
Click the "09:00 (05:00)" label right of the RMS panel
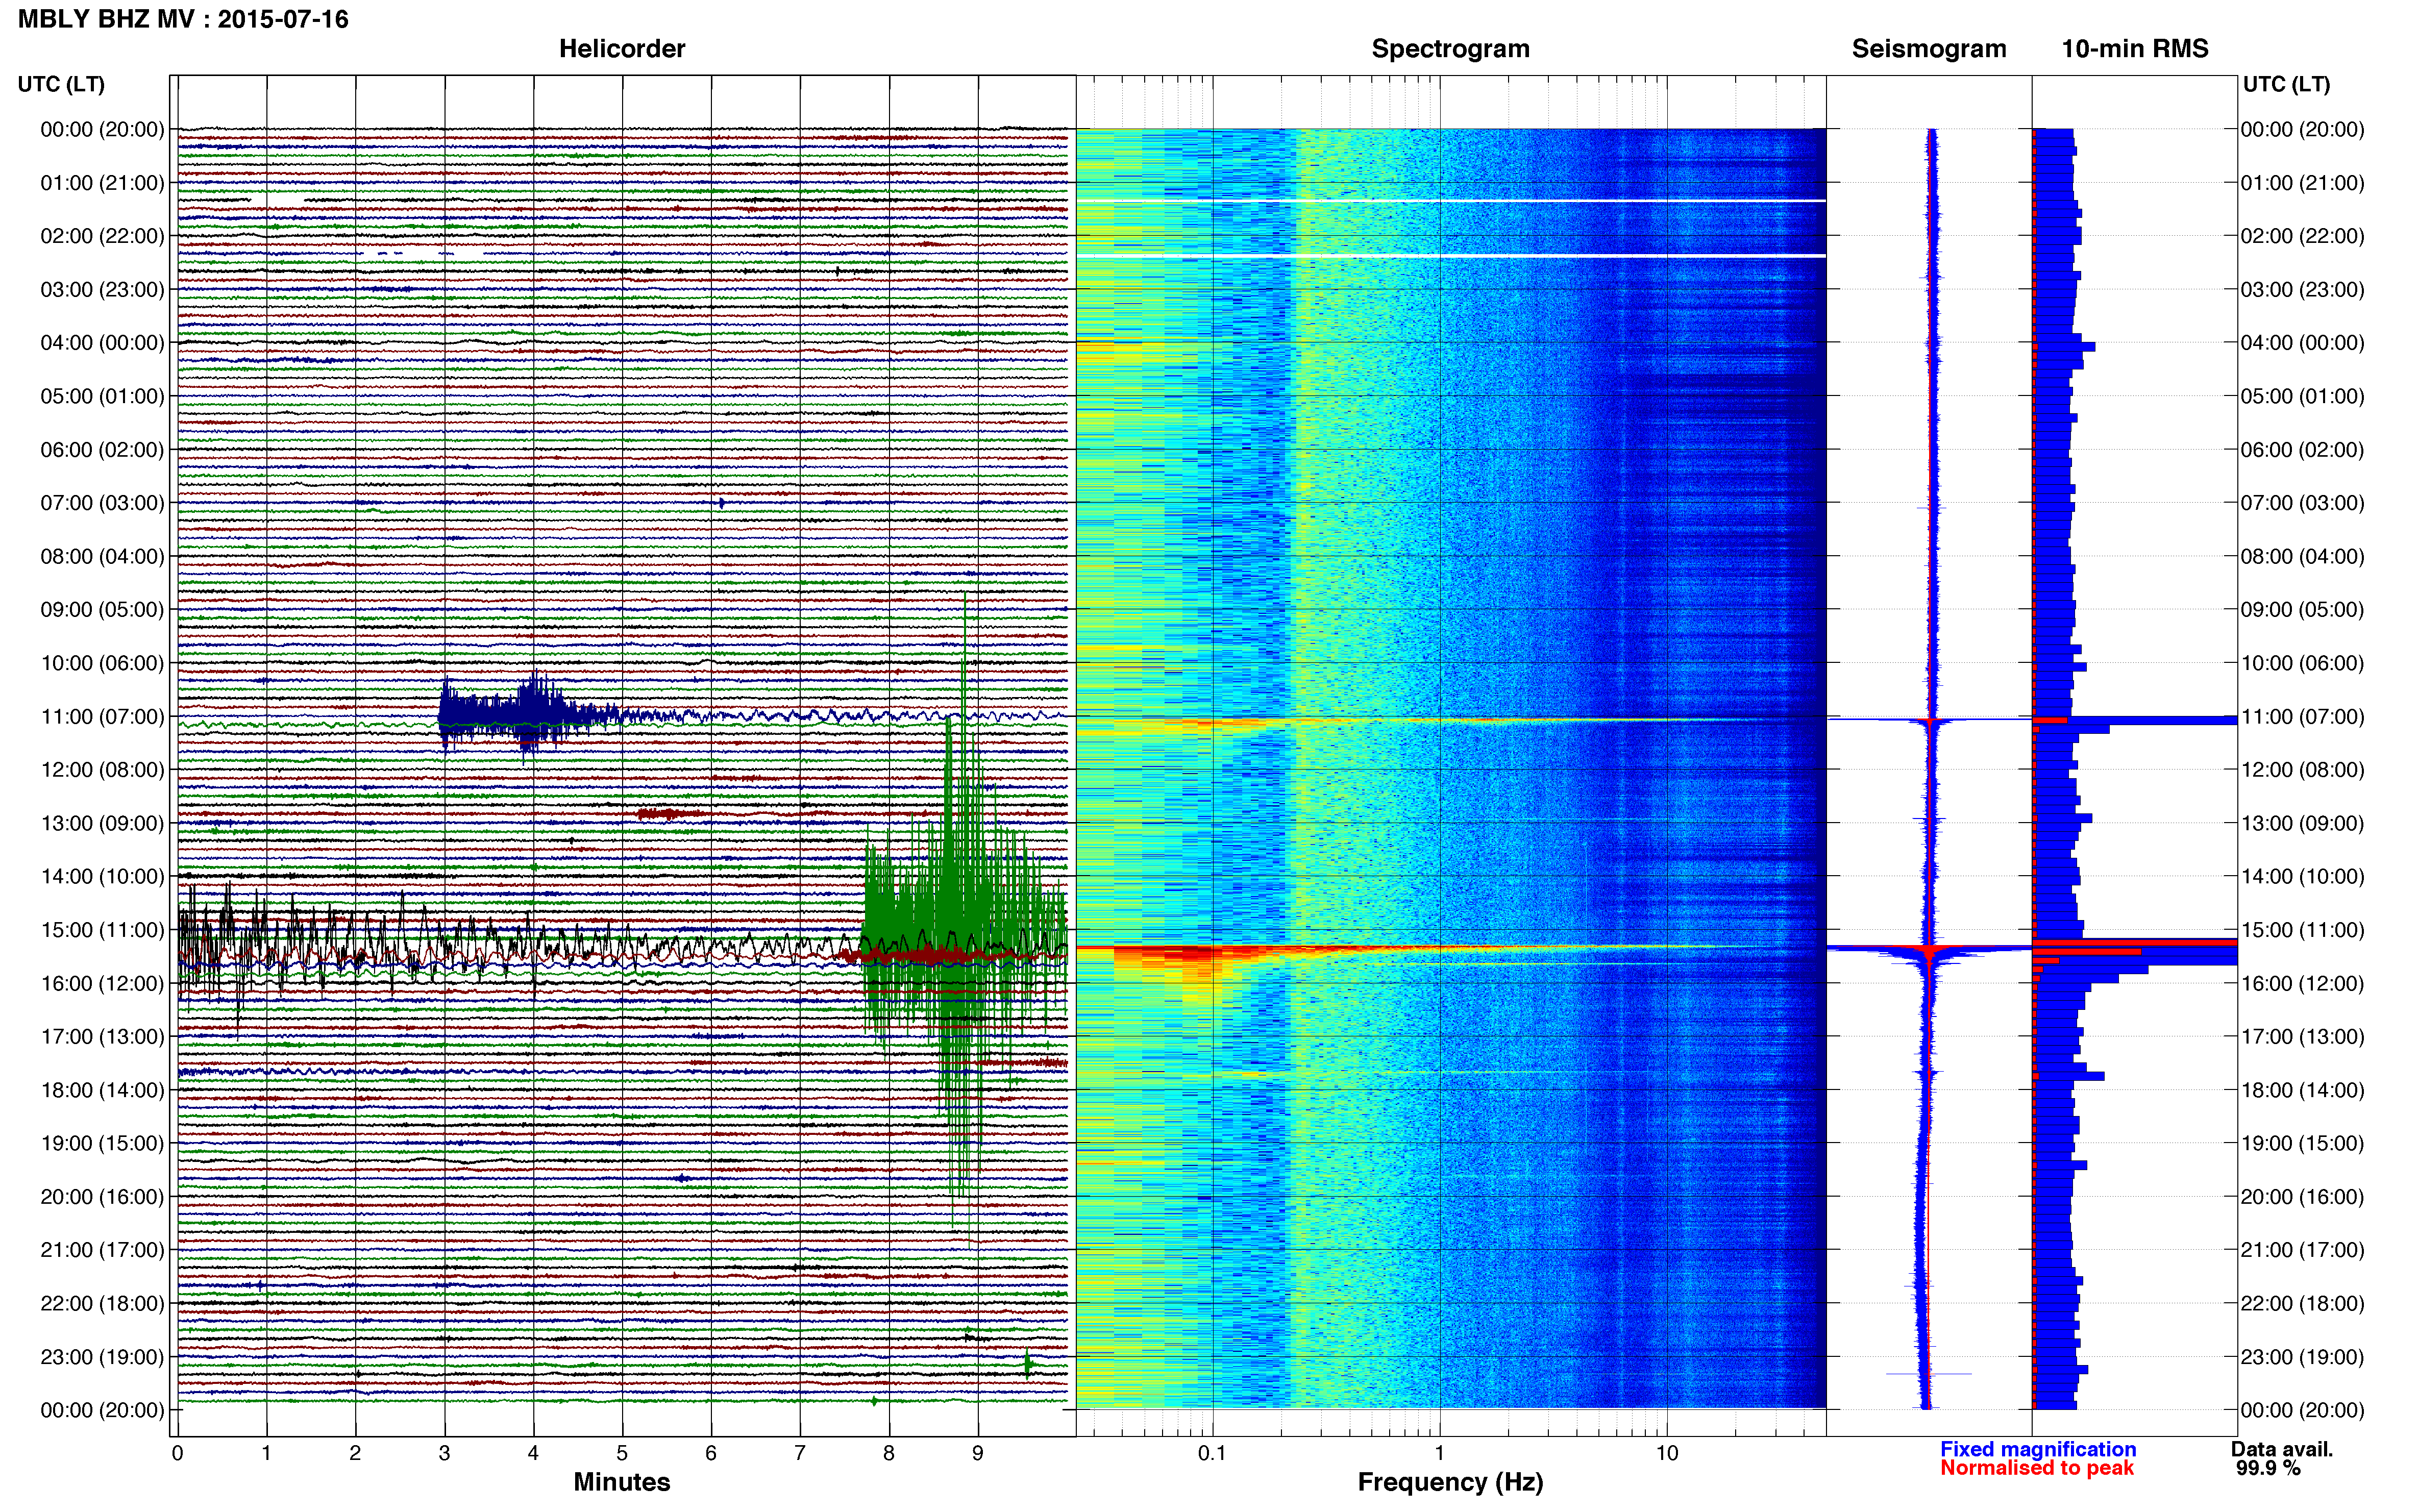tap(2302, 609)
